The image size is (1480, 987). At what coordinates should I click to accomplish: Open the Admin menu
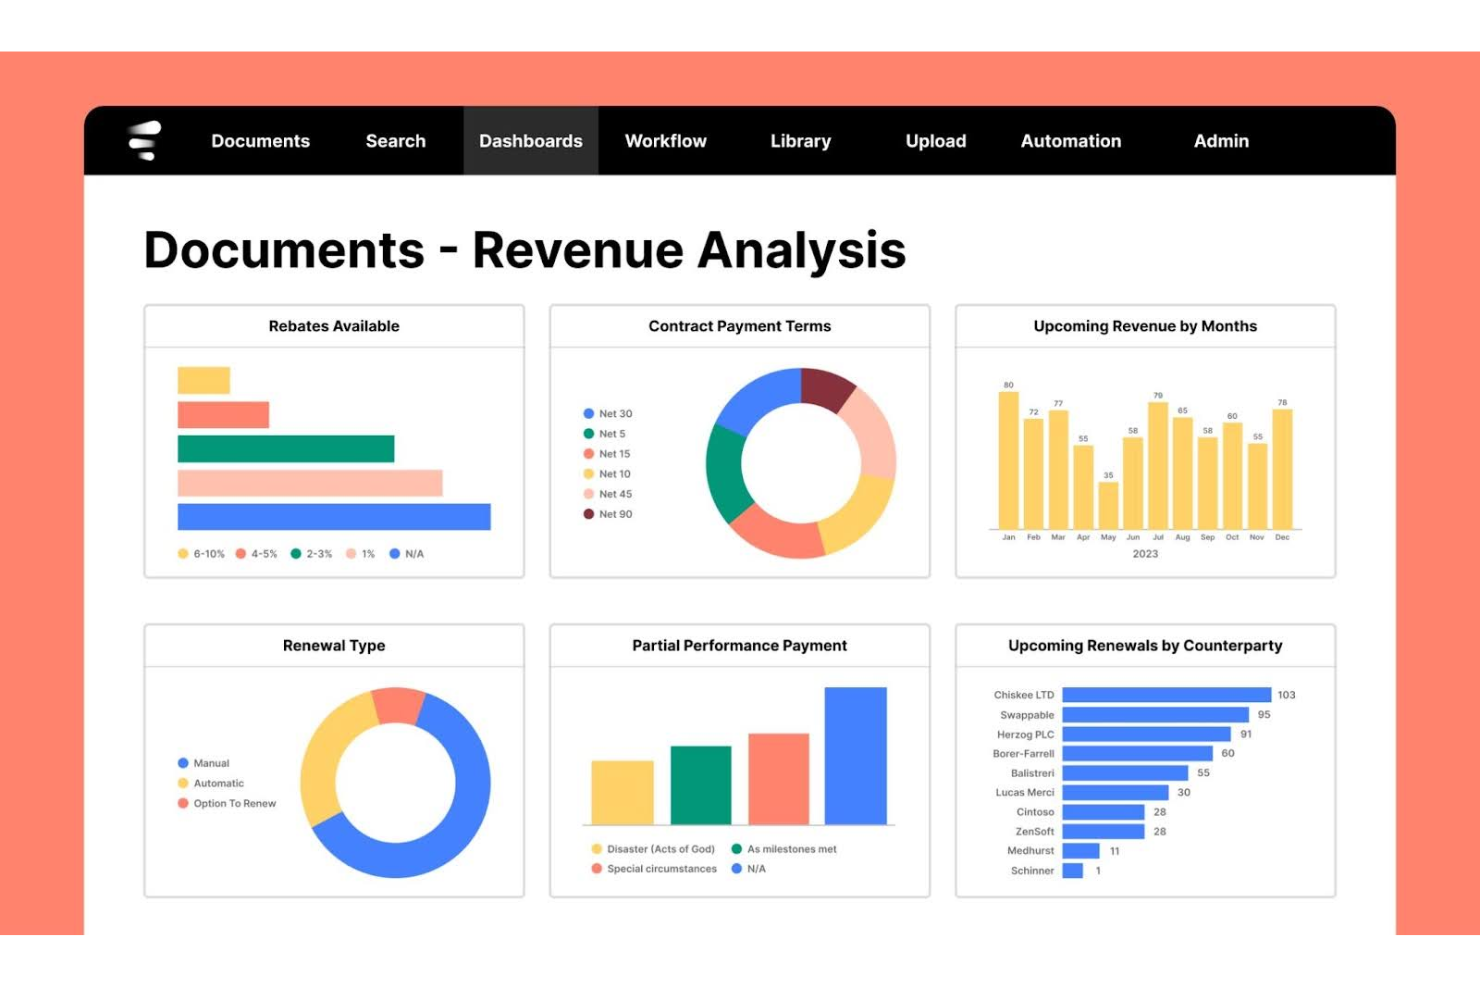(1220, 141)
